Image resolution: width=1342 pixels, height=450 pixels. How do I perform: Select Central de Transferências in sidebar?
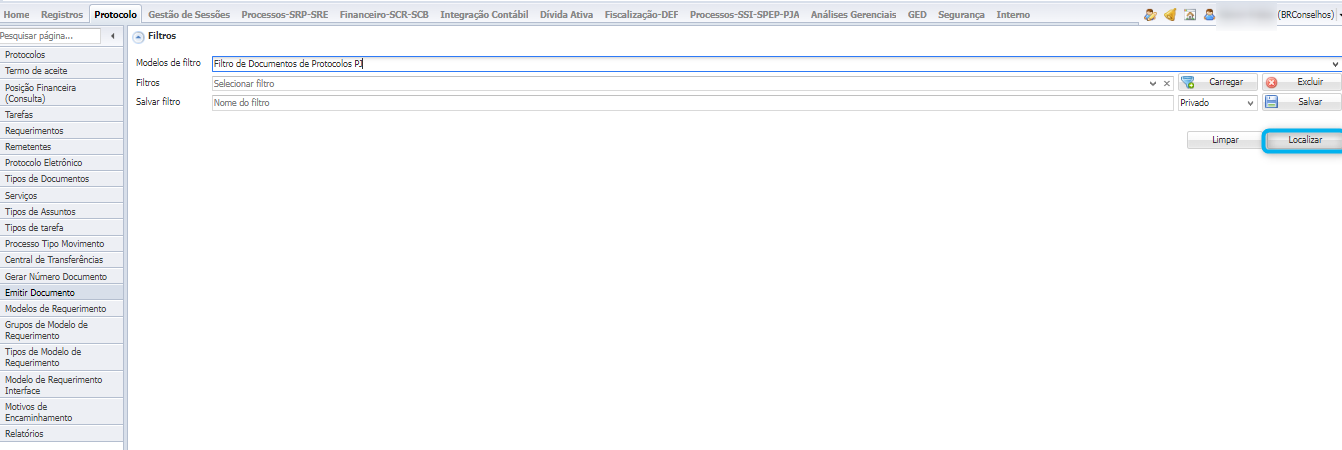point(62,260)
